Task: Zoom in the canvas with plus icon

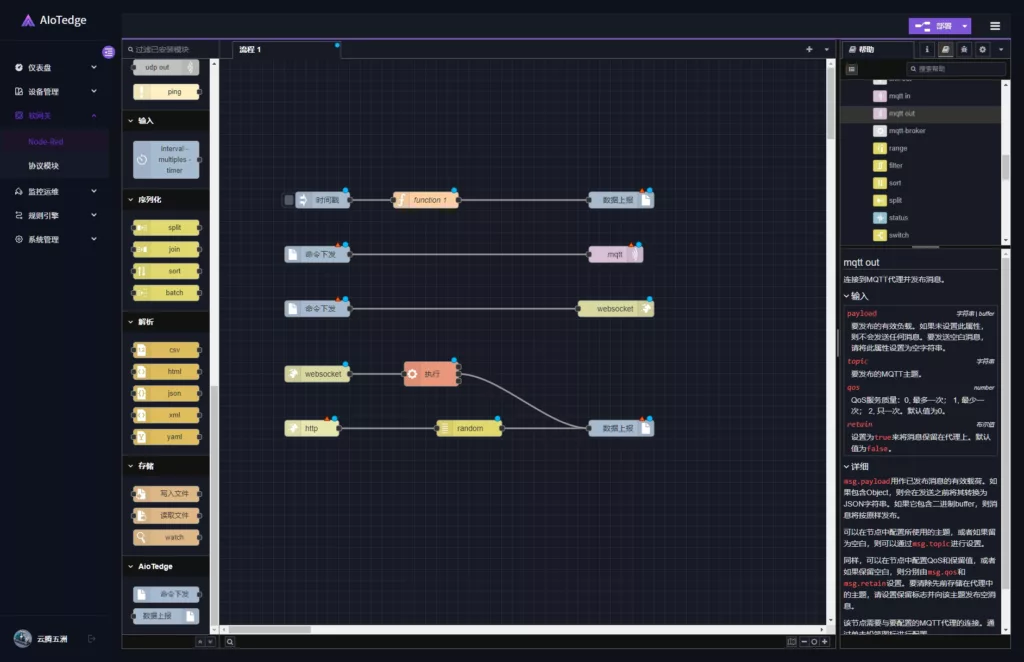Action: pos(824,642)
